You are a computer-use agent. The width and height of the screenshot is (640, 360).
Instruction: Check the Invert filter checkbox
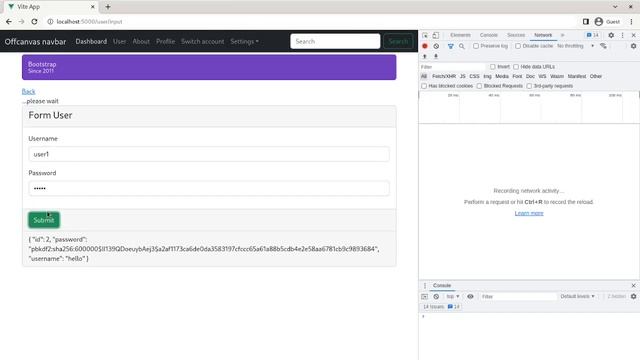coord(493,67)
